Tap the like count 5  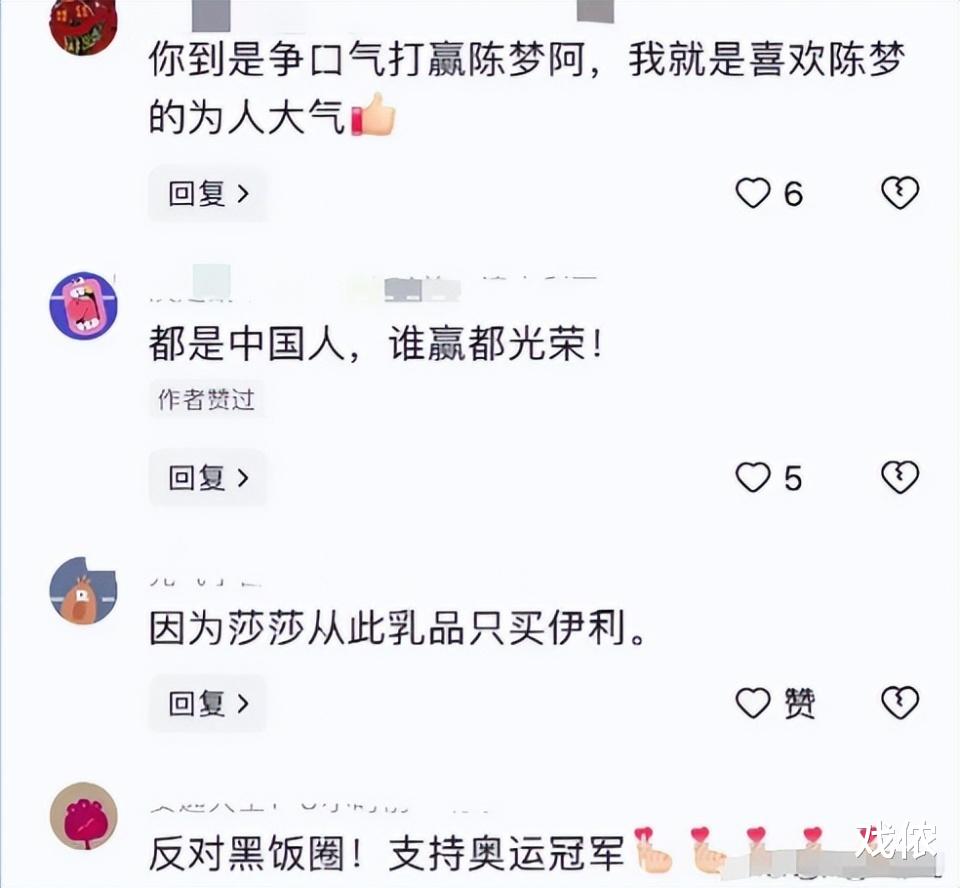click(793, 478)
